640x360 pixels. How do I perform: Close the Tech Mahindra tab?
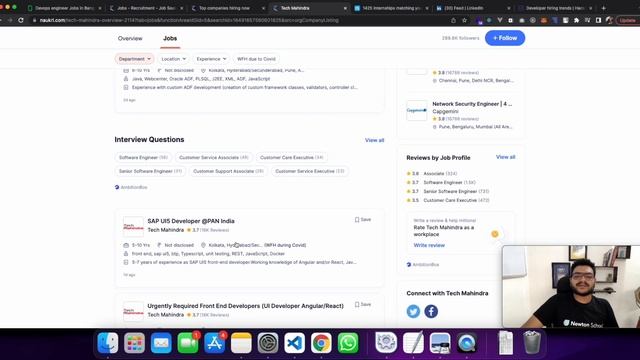click(345, 8)
